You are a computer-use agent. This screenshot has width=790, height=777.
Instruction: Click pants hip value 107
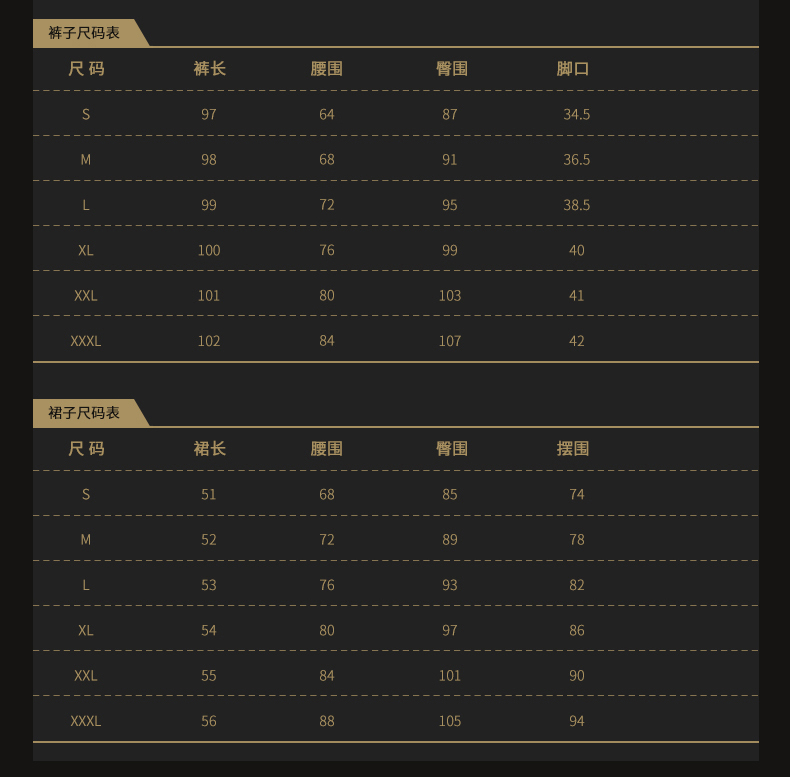[450, 341]
